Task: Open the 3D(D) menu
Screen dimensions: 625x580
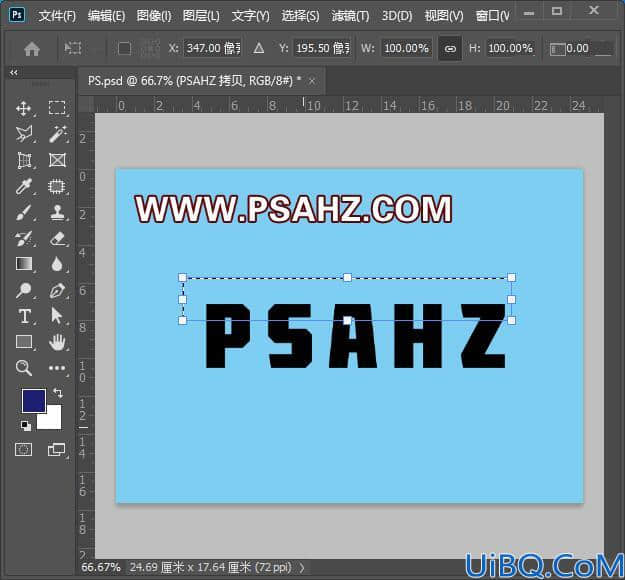Action: point(397,16)
